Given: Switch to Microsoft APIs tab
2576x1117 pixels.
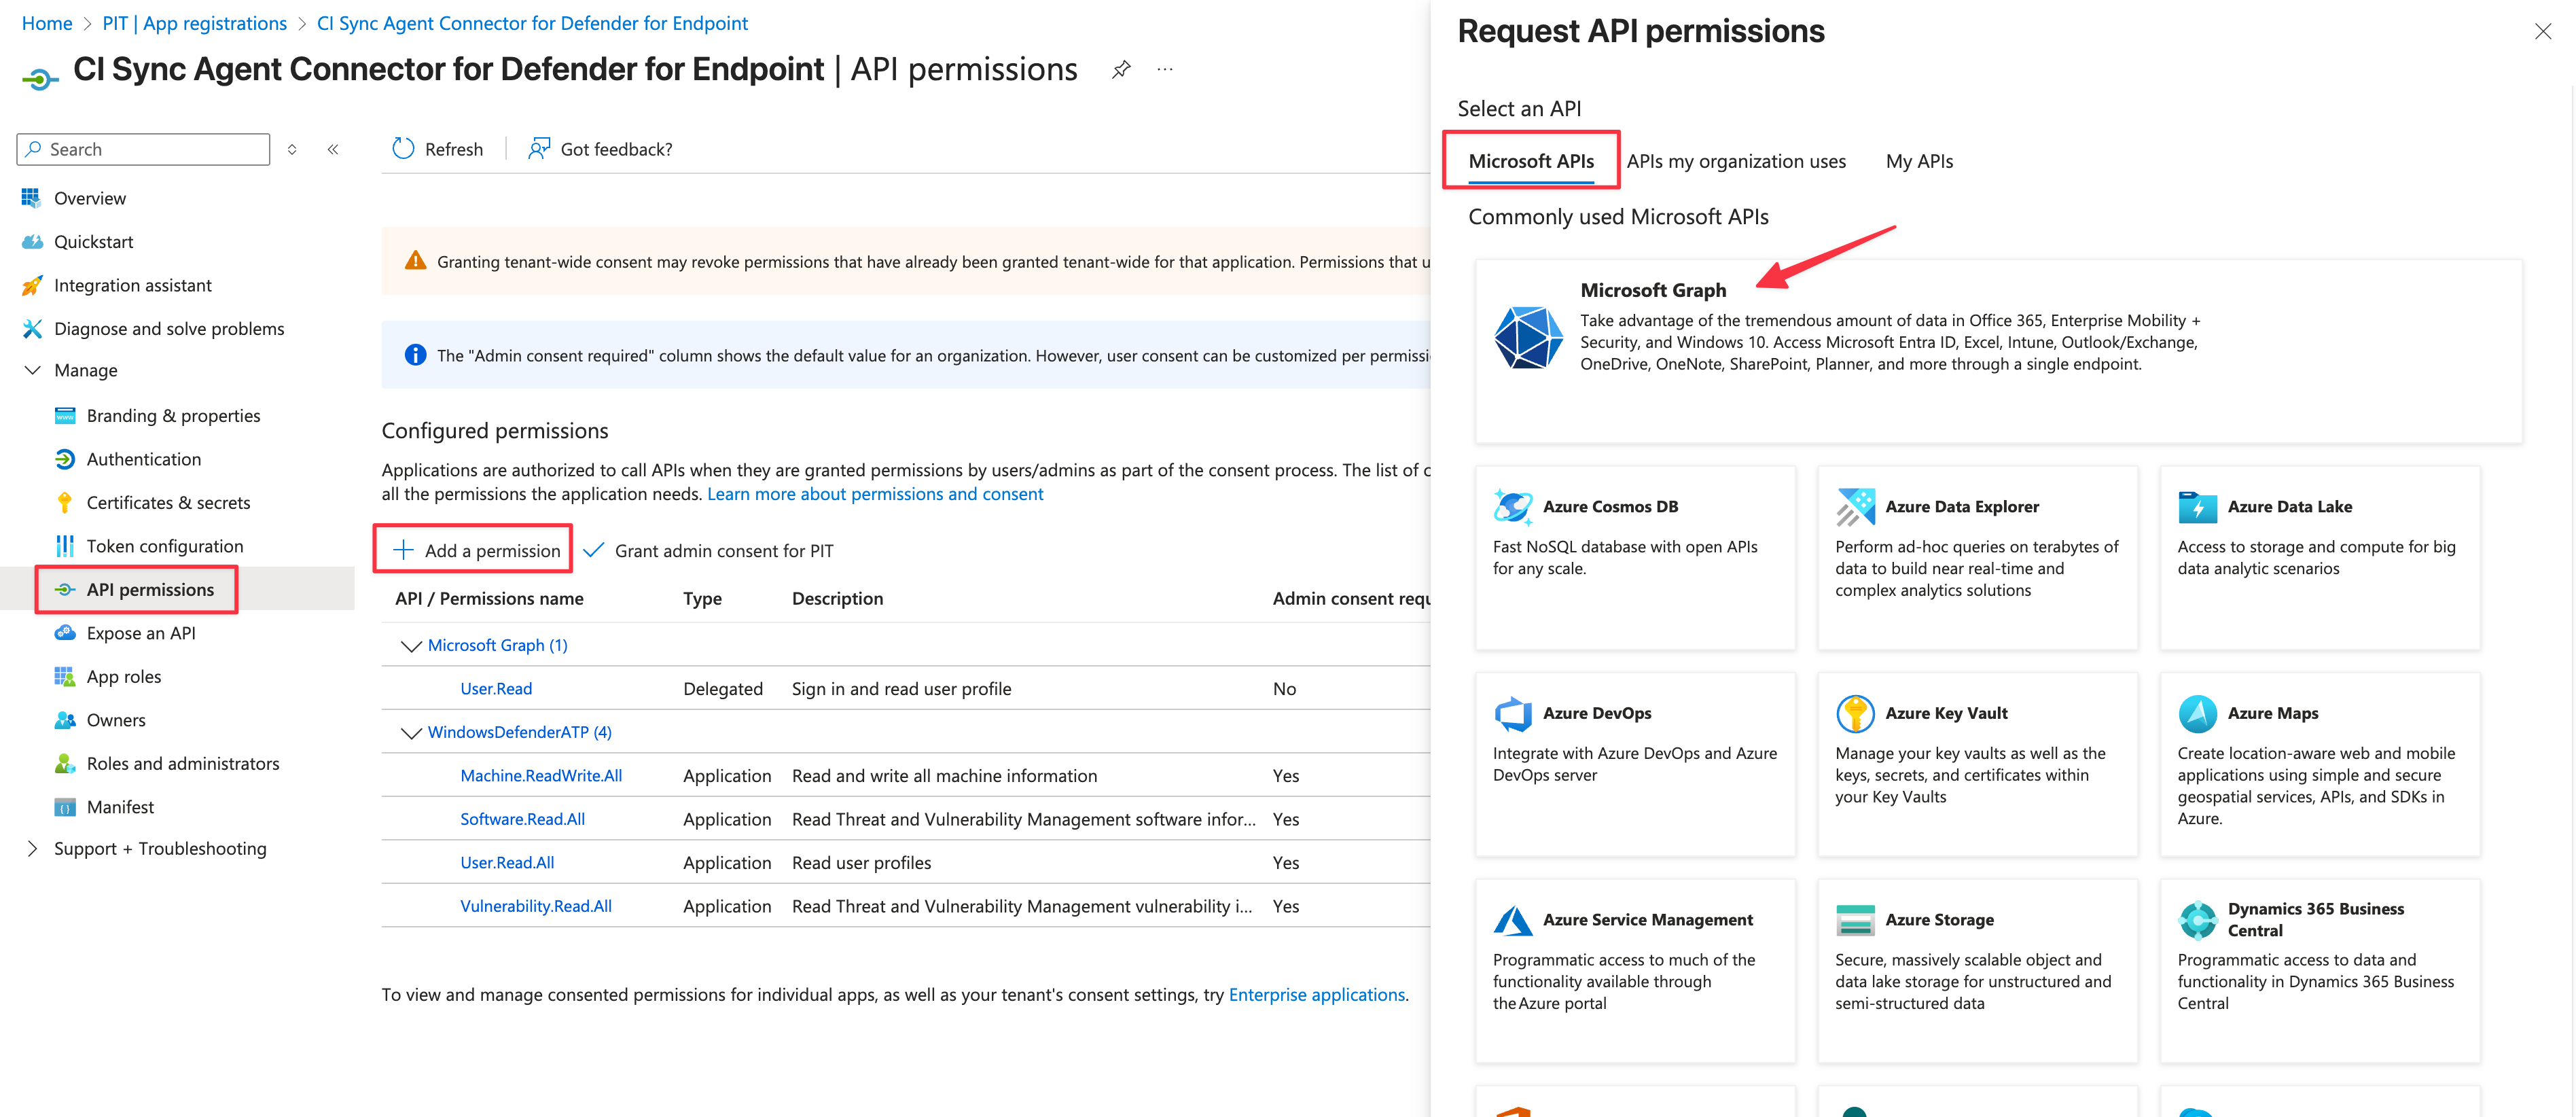Looking at the screenshot, I should pyautogui.click(x=1530, y=161).
